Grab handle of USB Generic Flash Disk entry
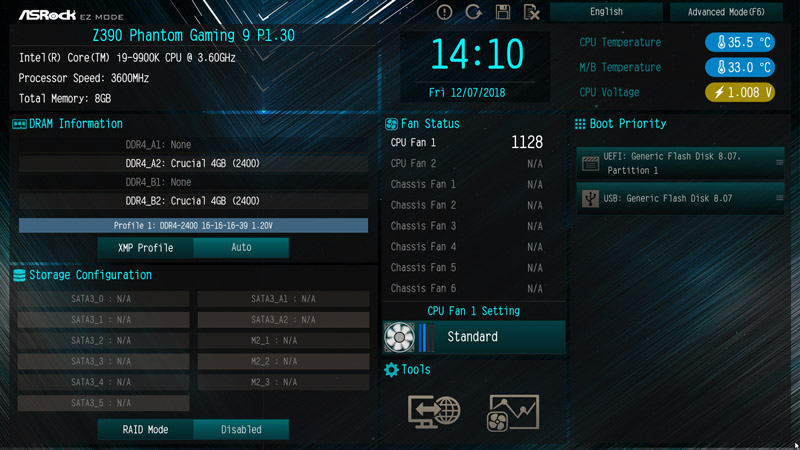The image size is (800, 450). [x=779, y=198]
